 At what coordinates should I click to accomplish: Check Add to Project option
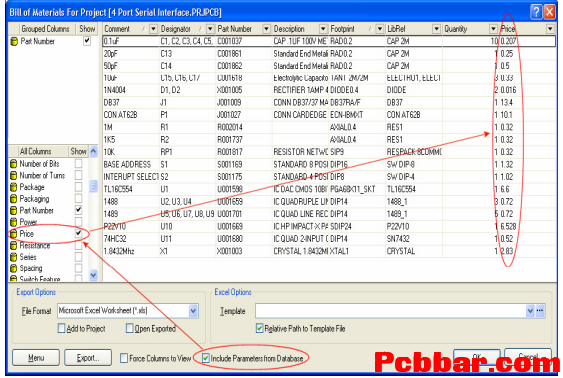coord(61,328)
